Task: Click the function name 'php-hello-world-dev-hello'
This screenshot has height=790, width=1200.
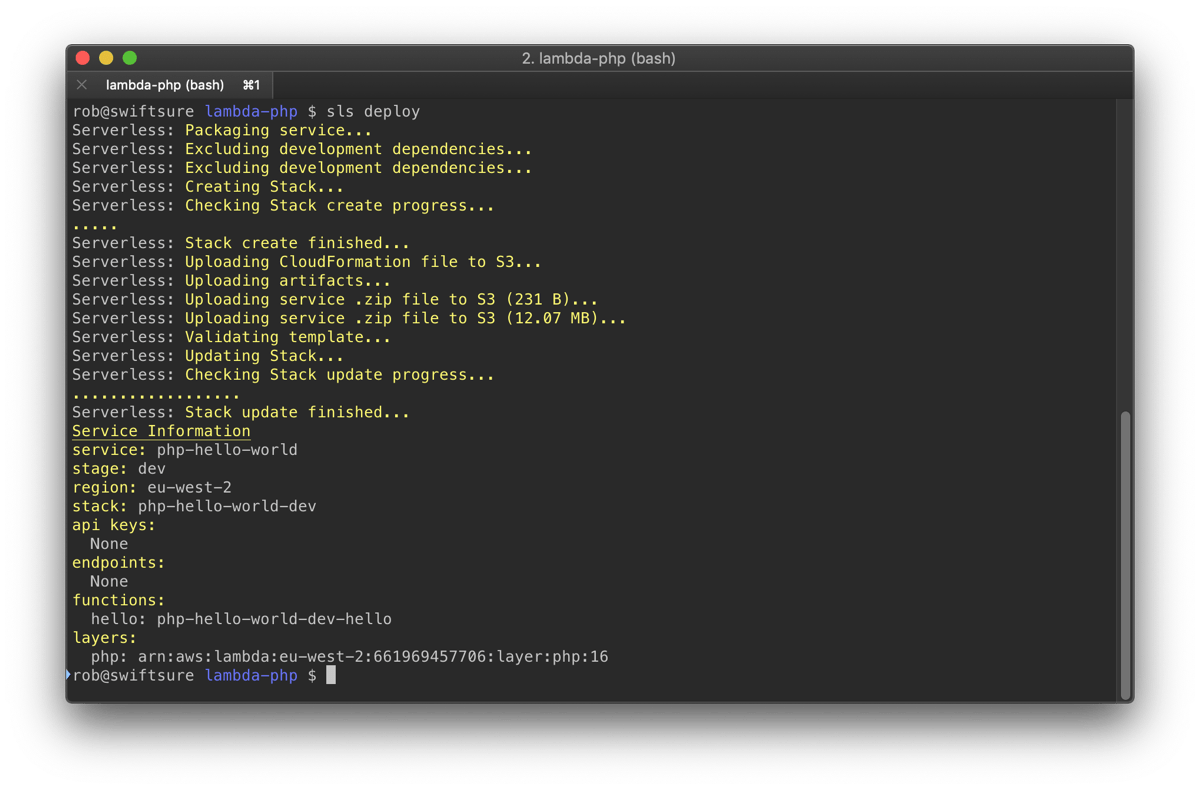Action: tap(274, 619)
